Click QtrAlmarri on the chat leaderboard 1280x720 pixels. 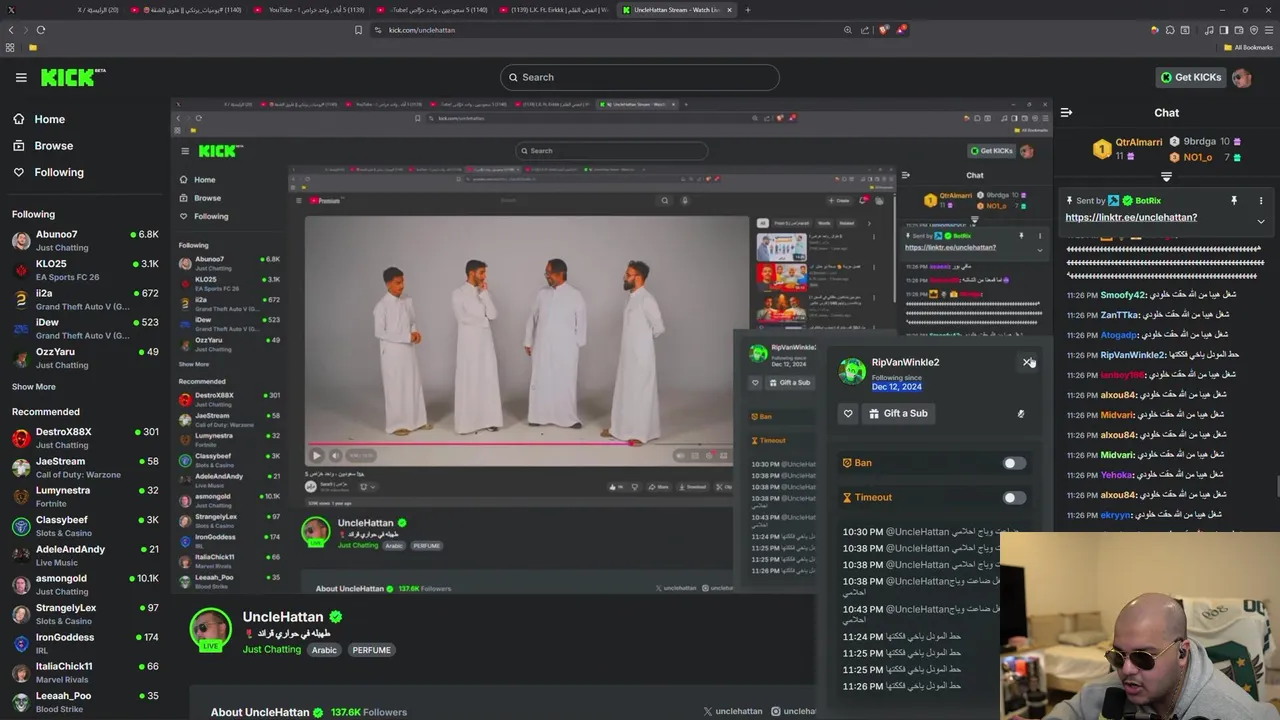click(x=1140, y=142)
